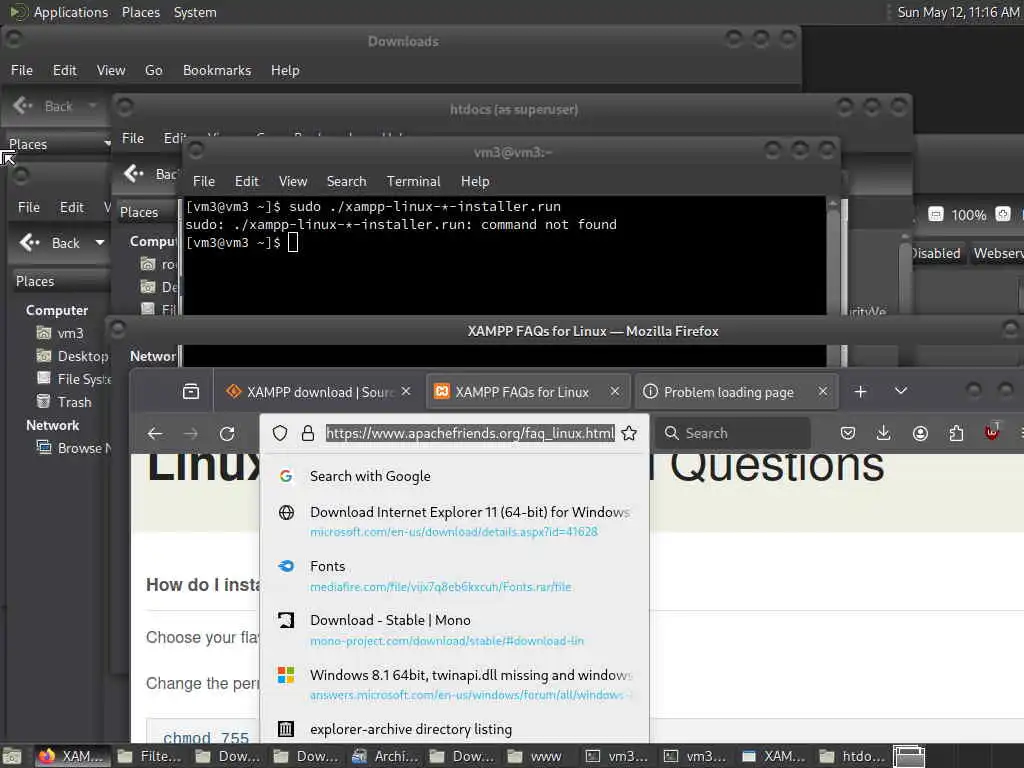Image resolution: width=1024 pixels, height=768 pixels.
Task: Select explorer-archive directory listing suggestion
Action: 454,729
